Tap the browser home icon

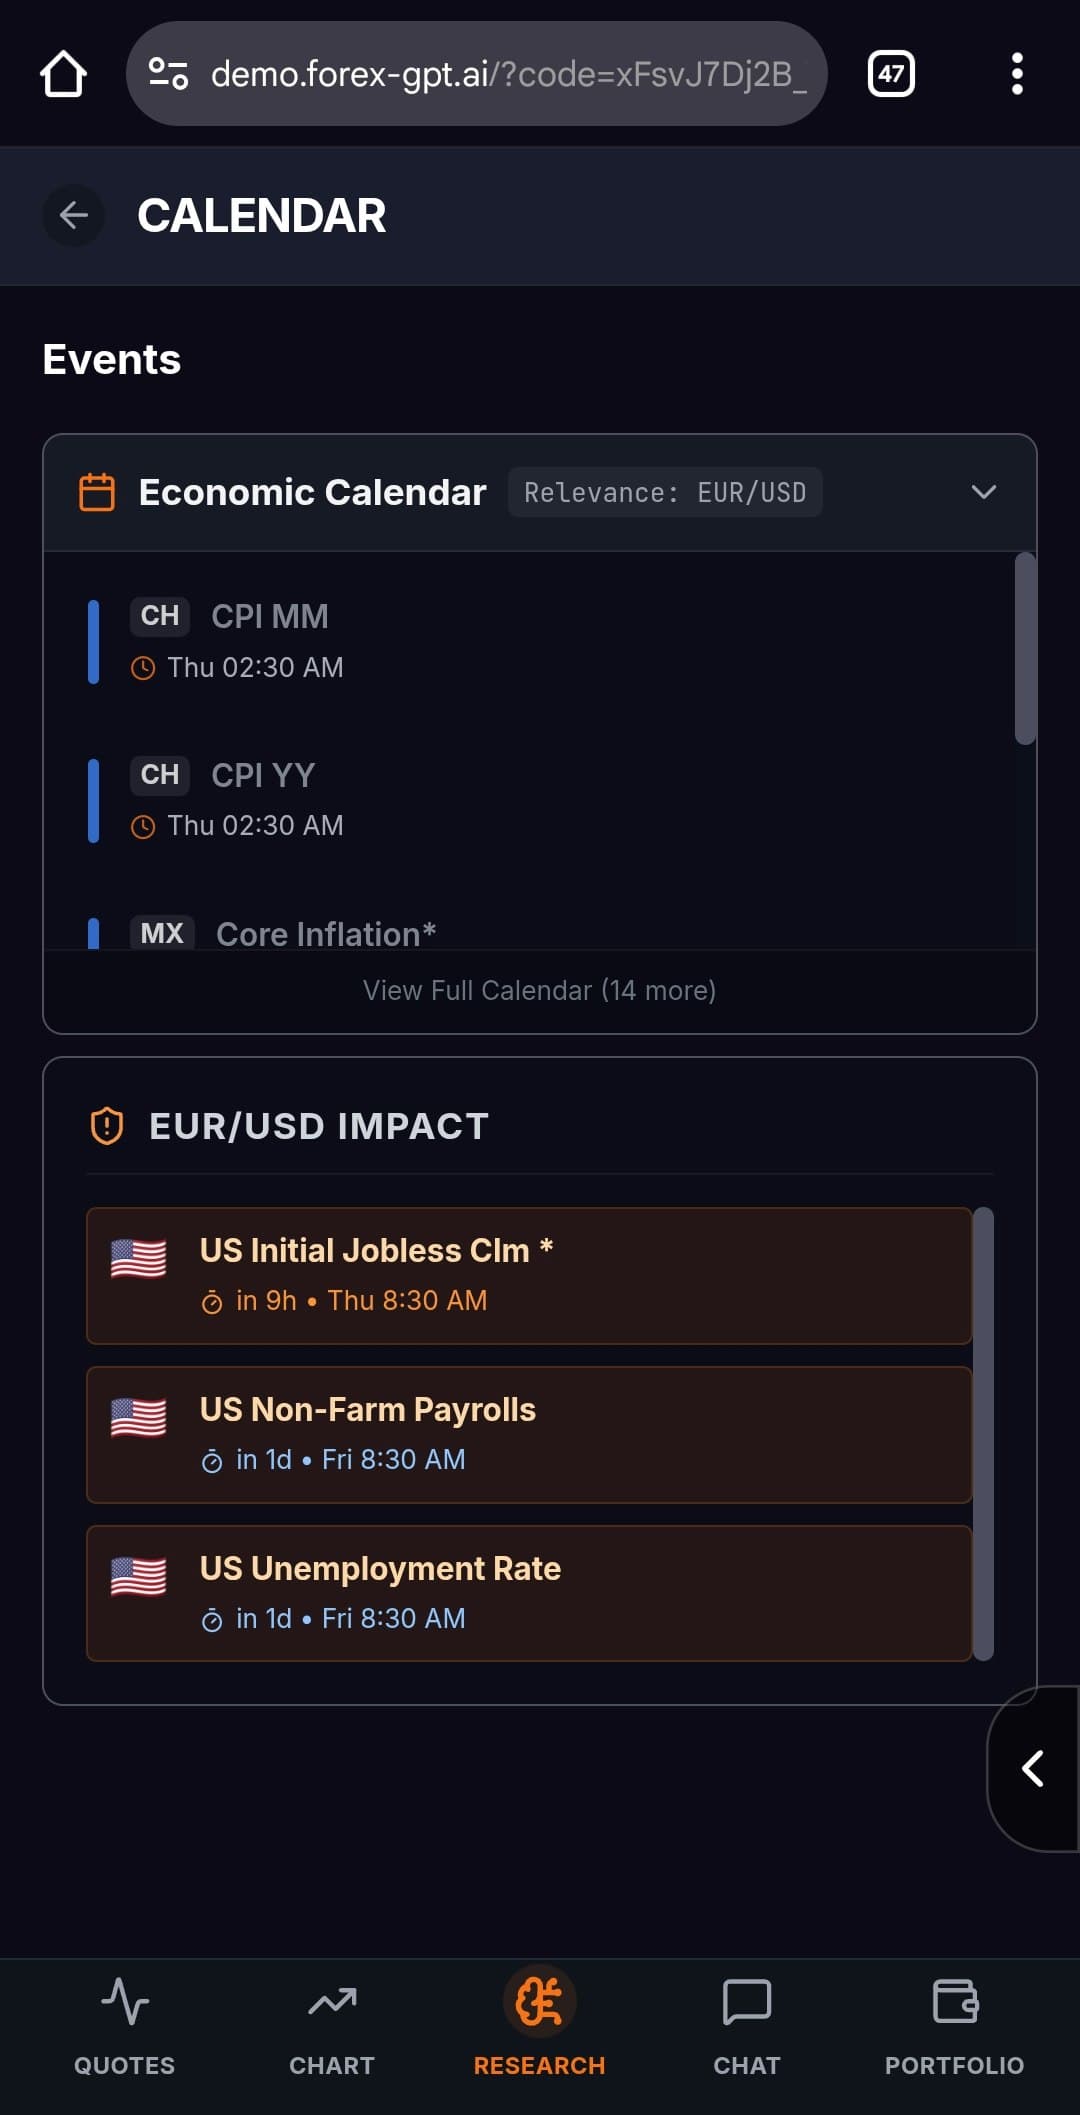click(x=63, y=74)
